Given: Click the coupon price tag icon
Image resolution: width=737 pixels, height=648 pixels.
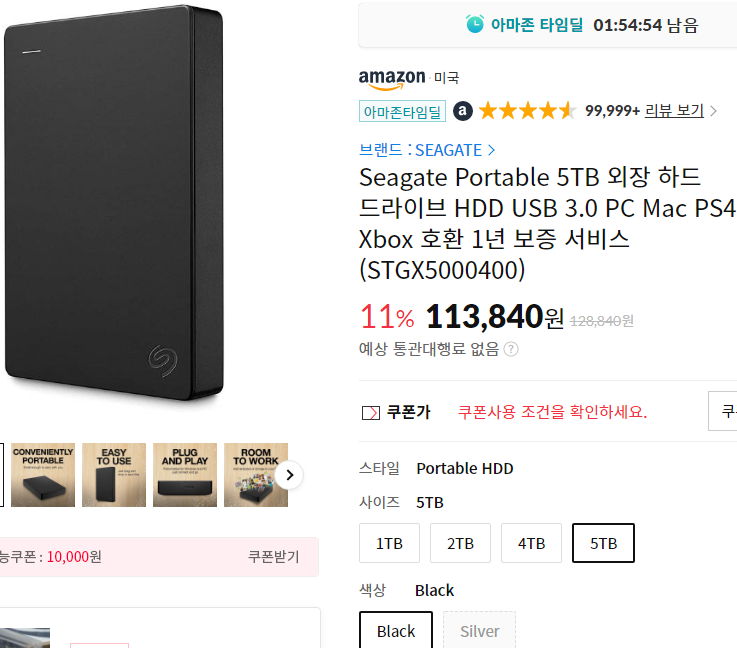Looking at the screenshot, I should click(370, 413).
